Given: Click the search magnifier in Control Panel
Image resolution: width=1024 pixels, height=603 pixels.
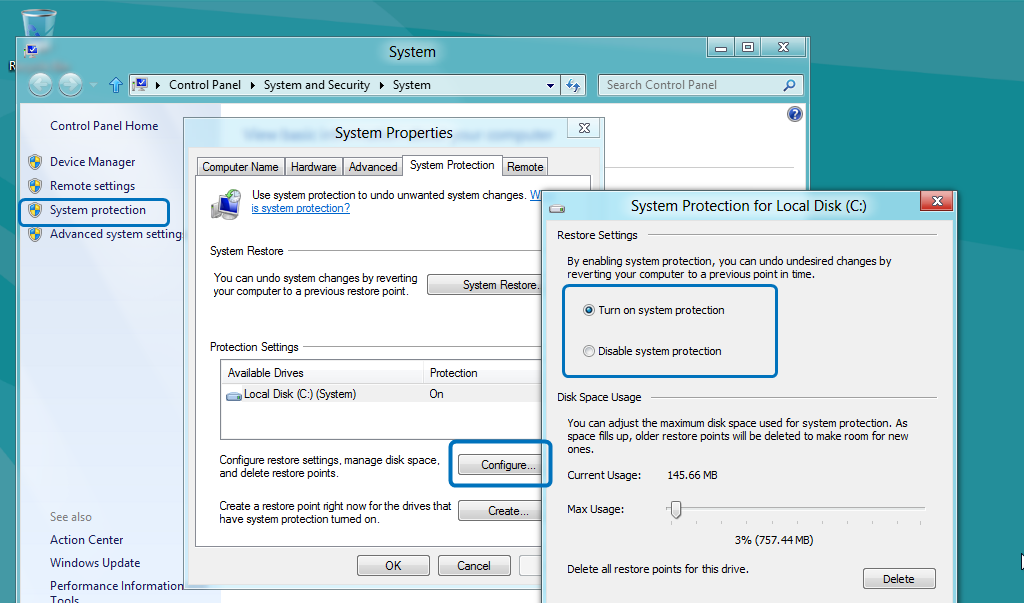Looking at the screenshot, I should coord(789,85).
